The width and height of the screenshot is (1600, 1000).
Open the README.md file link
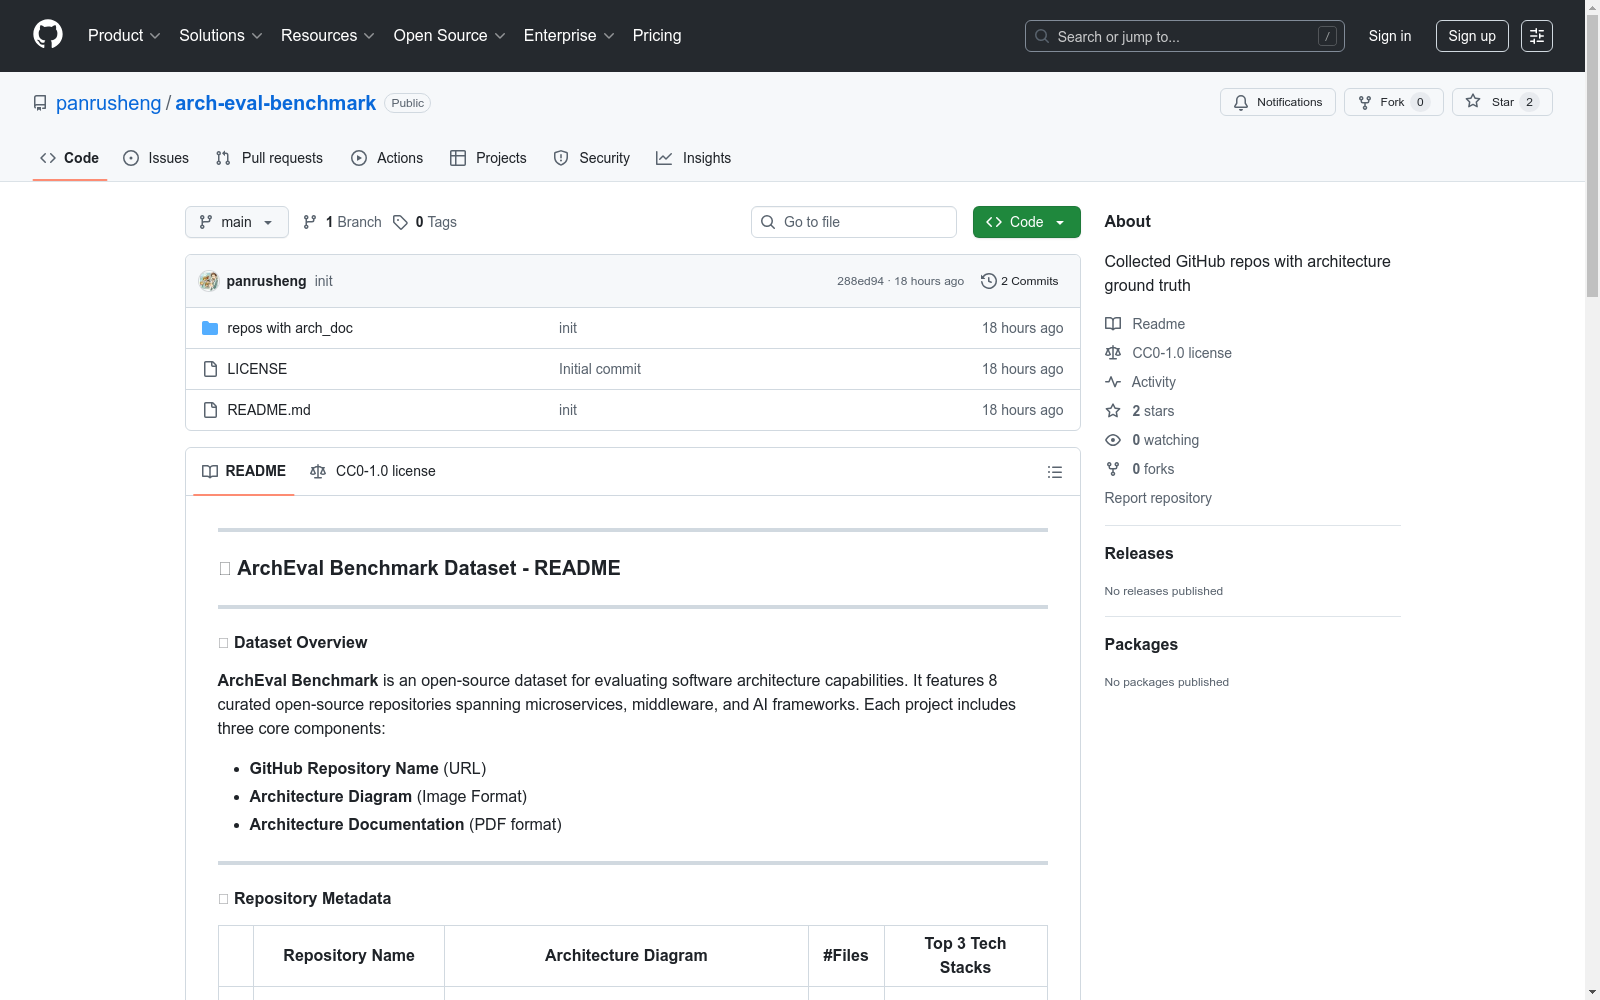click(269, 410)
